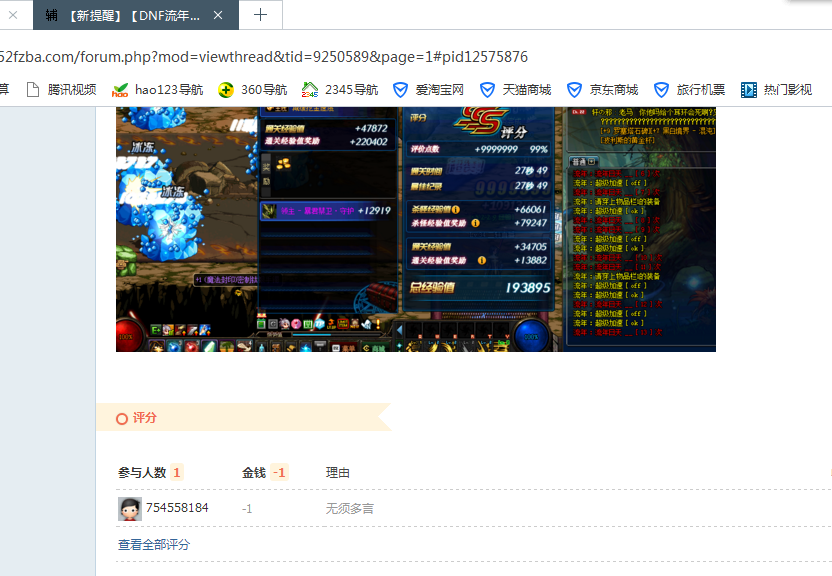
Task: Close the DNF流年 forum tab
Action: (218, 15)
